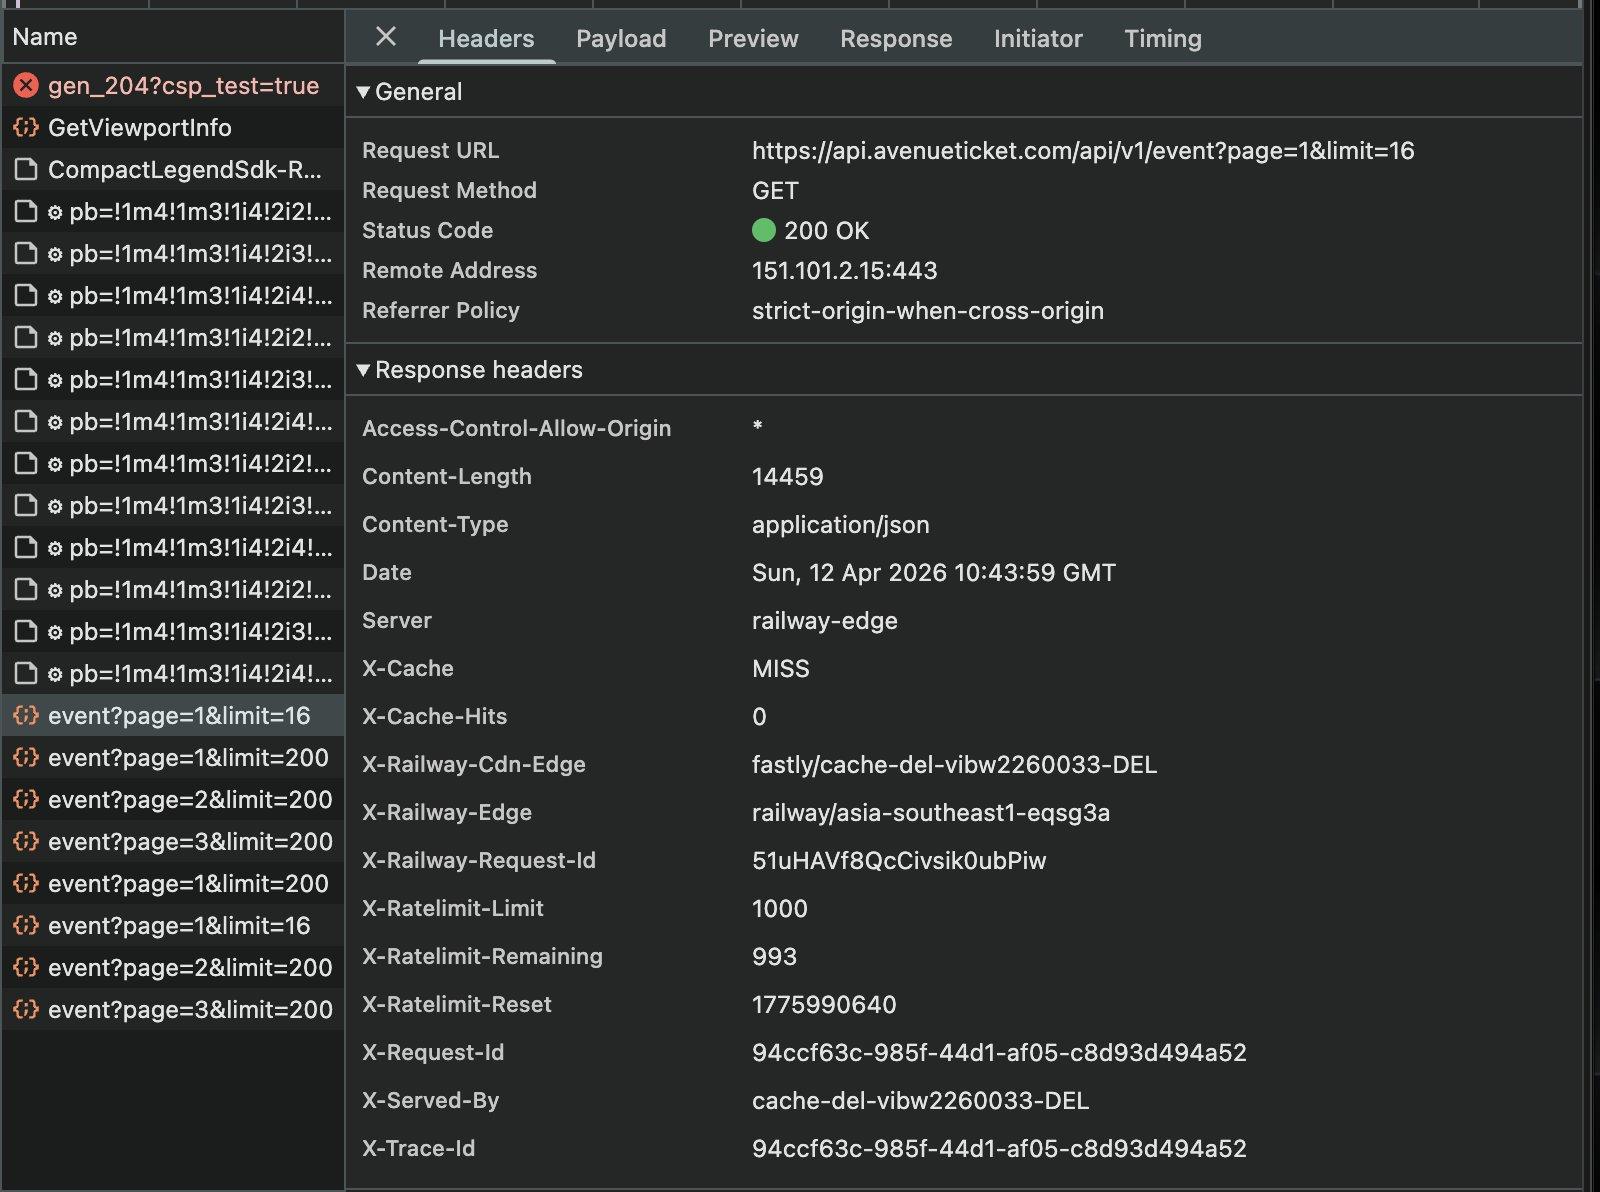The image size is (1600, 1192).
Task: Select the highlighted event?page=1&limit=16 request
Action: click(173, 716)
